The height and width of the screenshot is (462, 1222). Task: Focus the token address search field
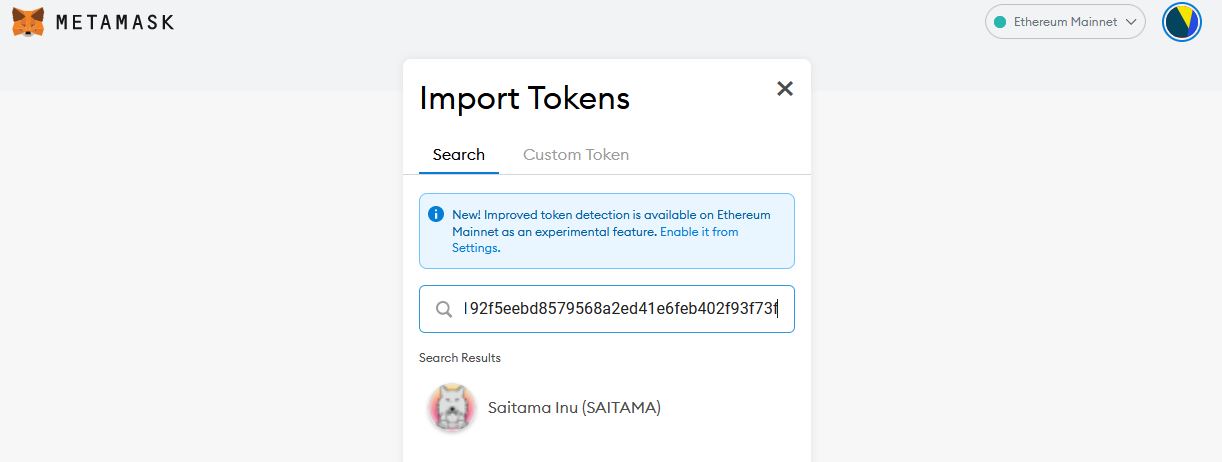620,310
